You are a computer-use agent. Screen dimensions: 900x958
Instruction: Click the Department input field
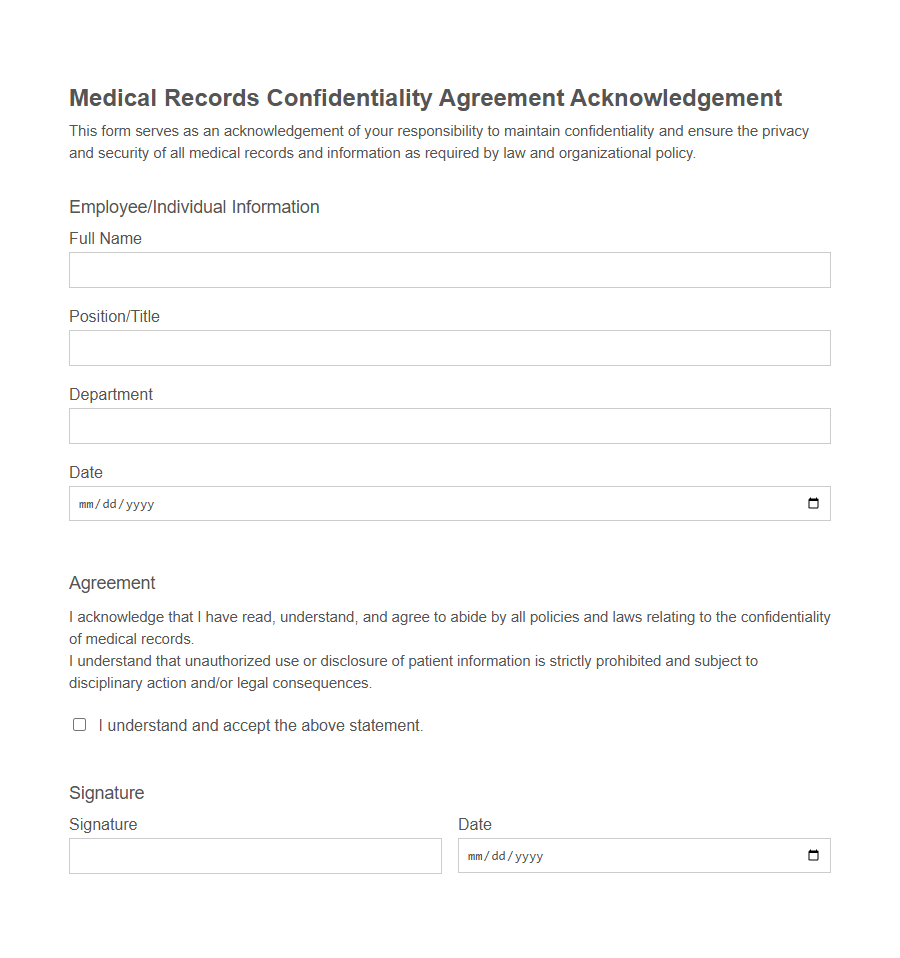click(449, 425)
